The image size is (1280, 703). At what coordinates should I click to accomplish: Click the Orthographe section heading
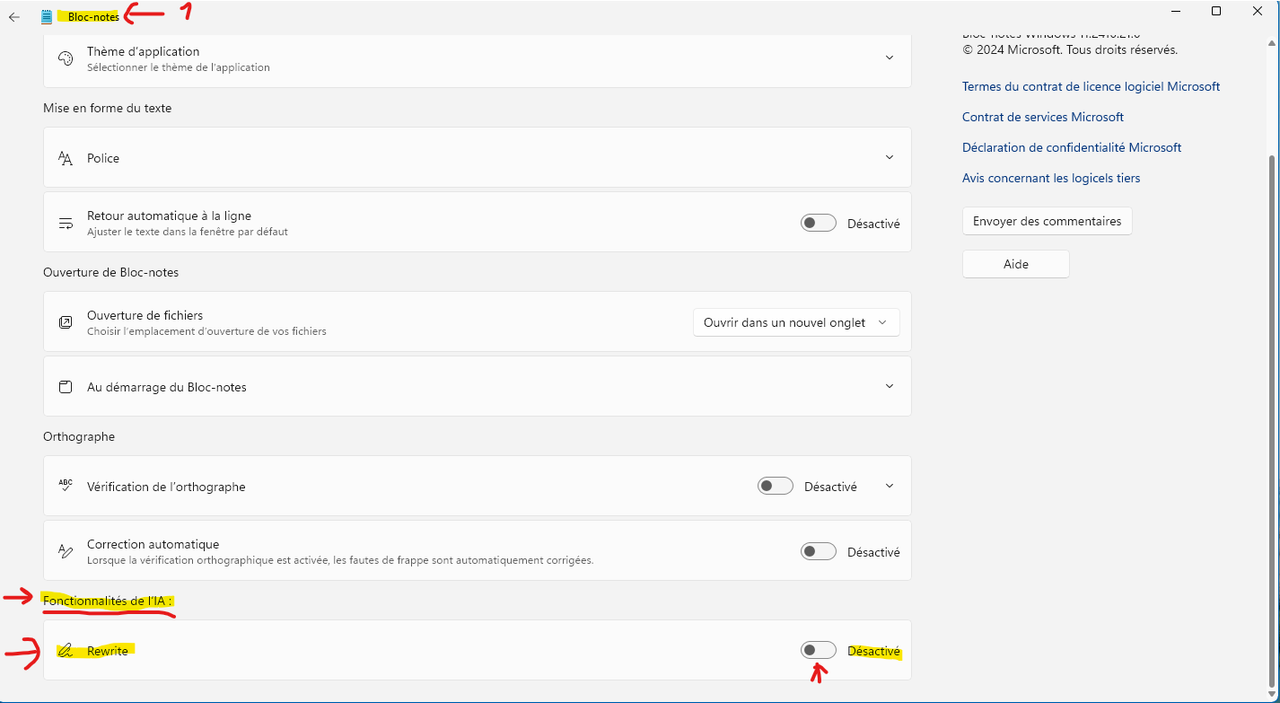[x=79, y=437]
